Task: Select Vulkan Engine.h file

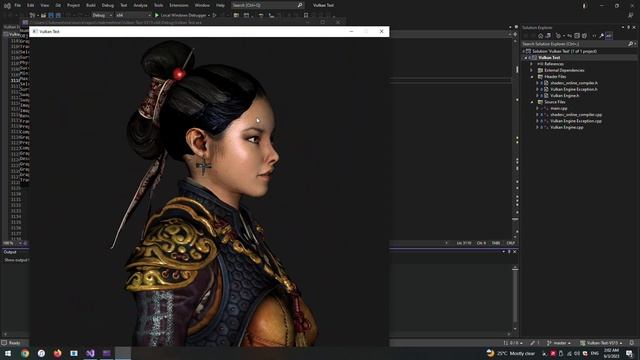Action: 564,96
